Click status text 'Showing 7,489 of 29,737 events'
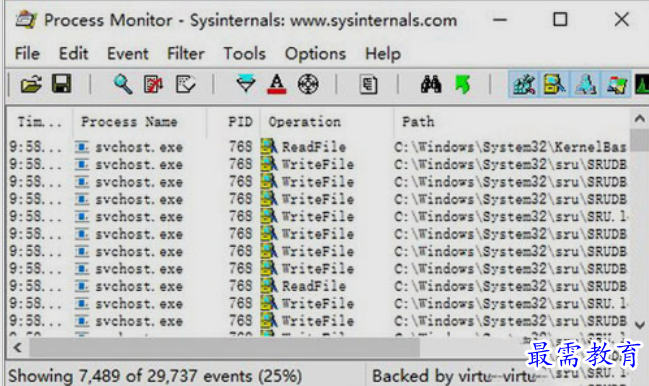 [x=130, y=376]
